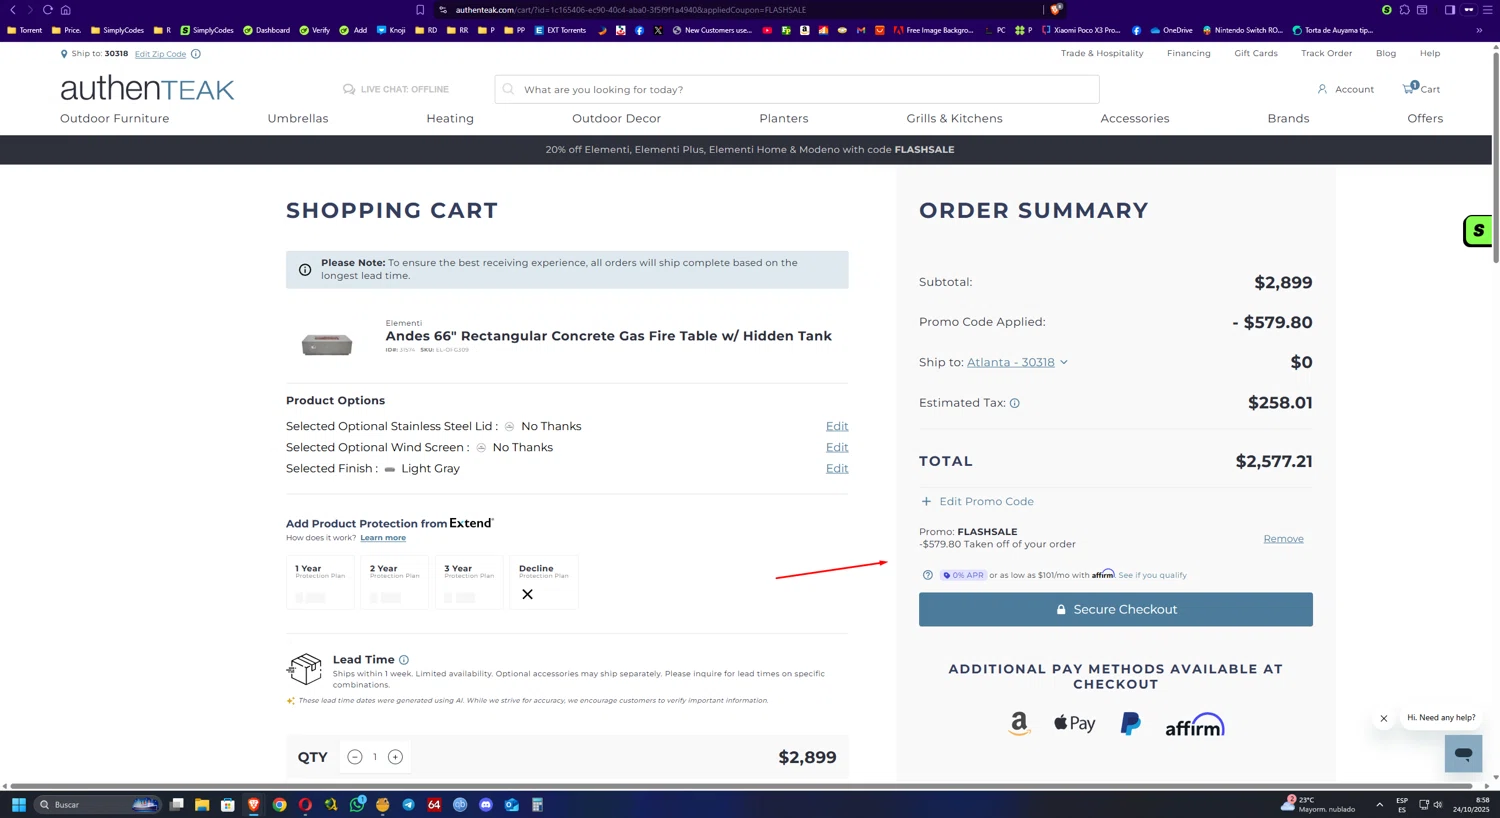This screenshot has height=818, width=1500.
Task: Open Telegram from the taskbar
Action: tap(408, 804)
